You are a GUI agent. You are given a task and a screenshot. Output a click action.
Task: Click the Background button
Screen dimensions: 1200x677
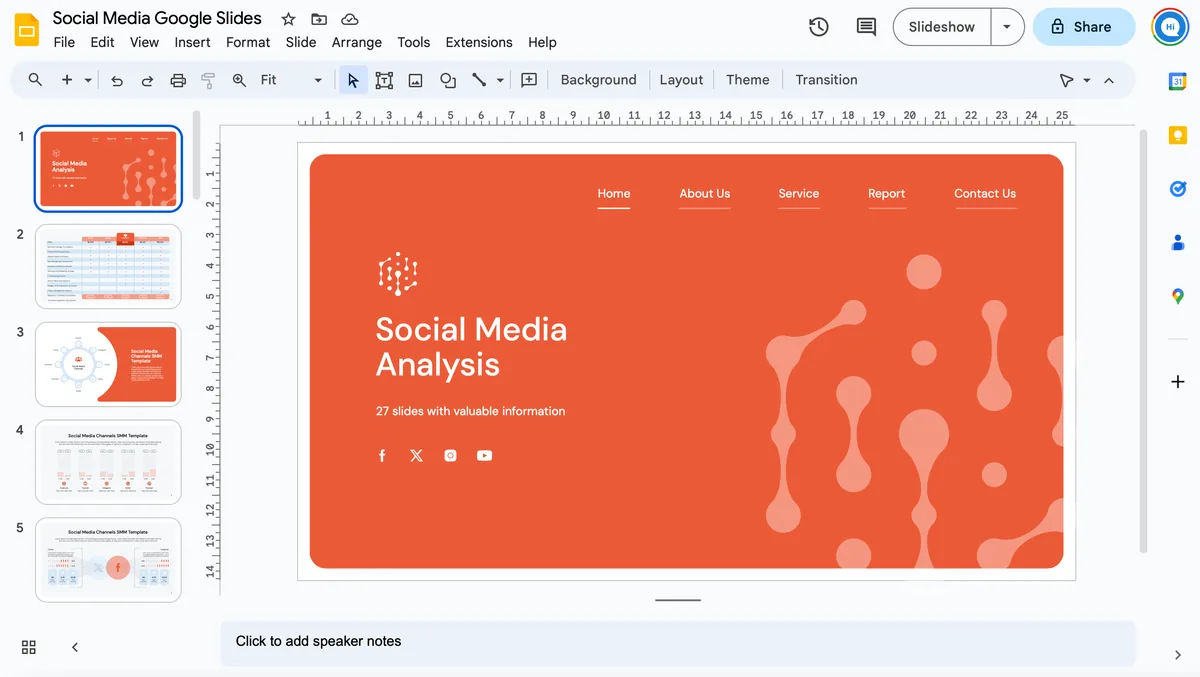click(598, 80)
